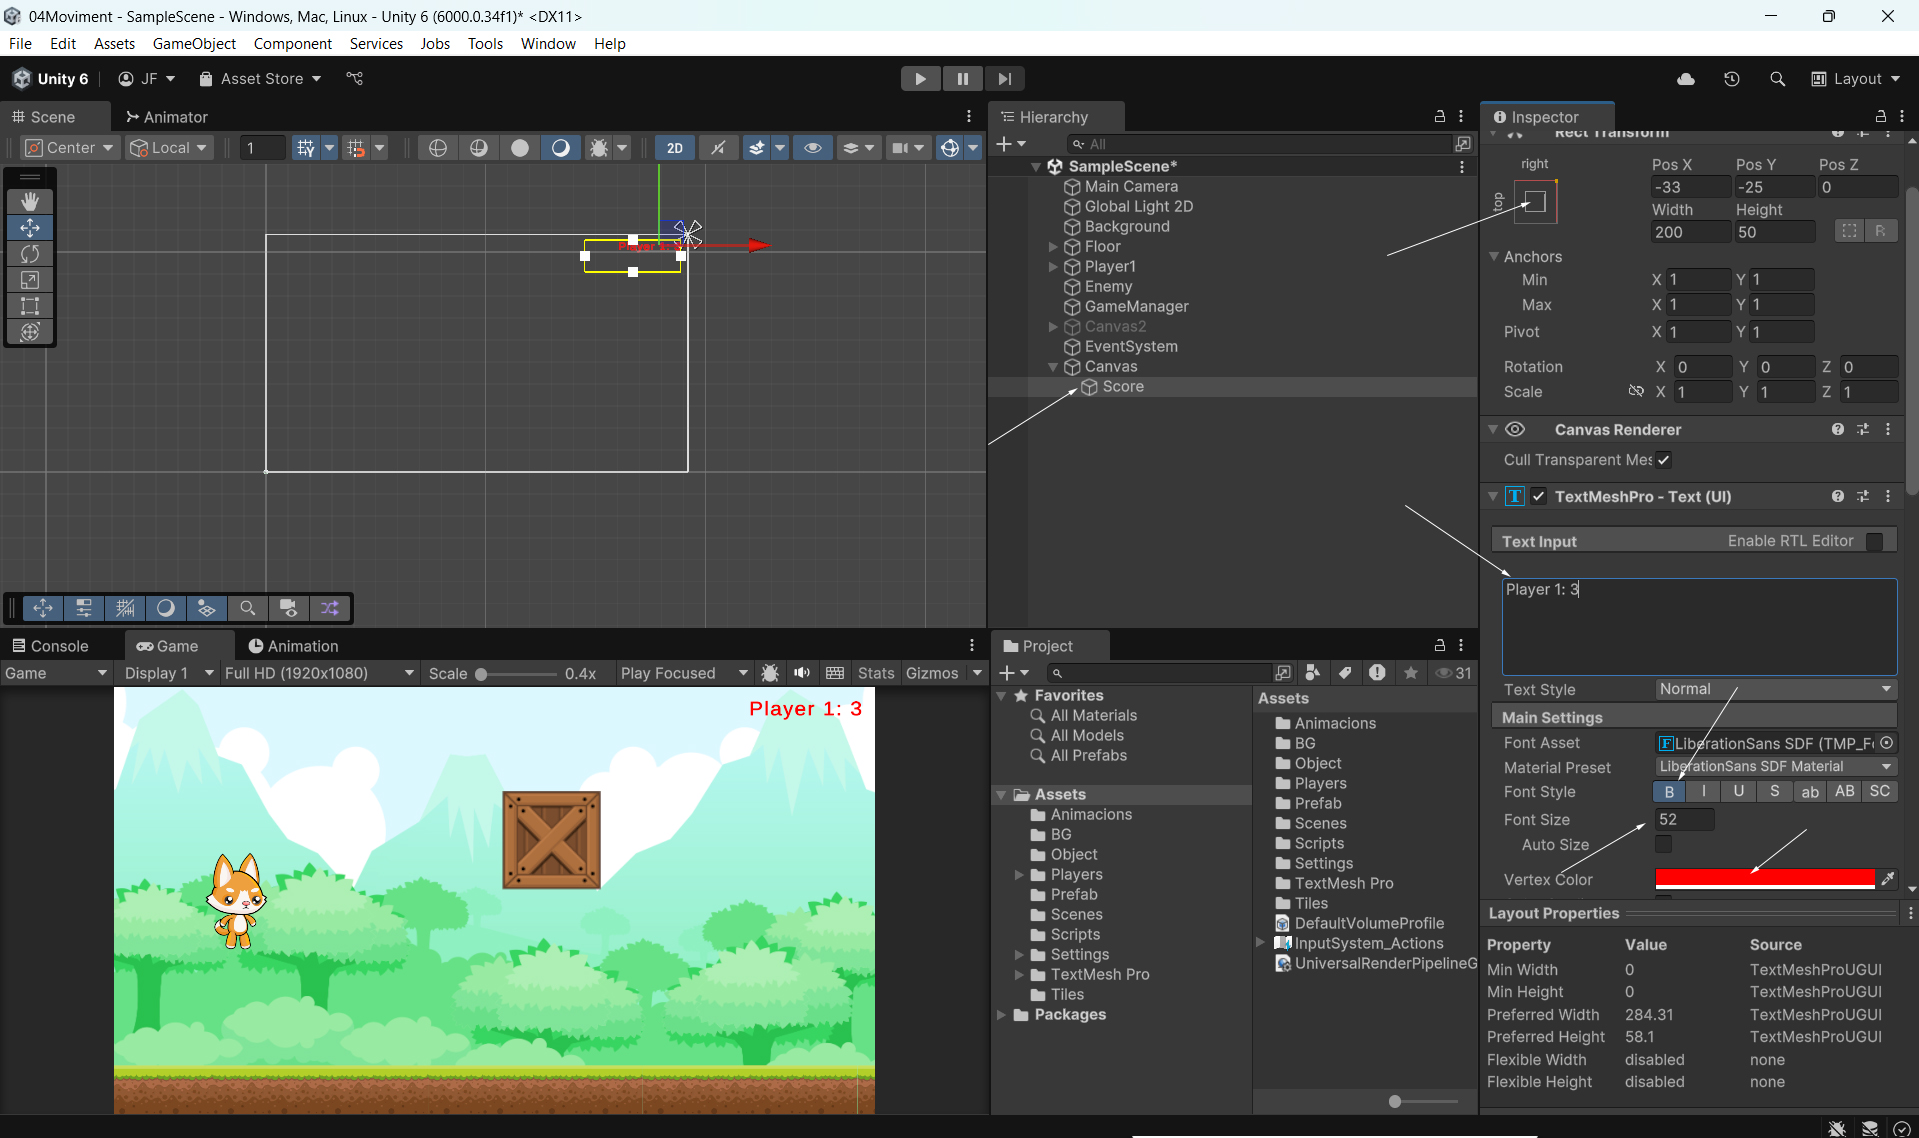This screenshot has height=1138, width=1919.
Task: Open the Full HD resolution dropdown
Action: pos(319,673)
